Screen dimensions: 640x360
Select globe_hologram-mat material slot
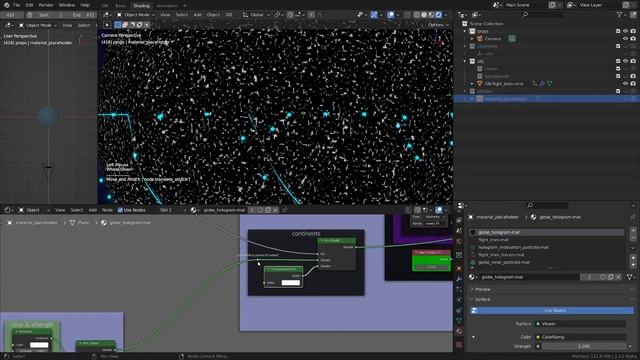pyautogui.click(x=547, y=232)
